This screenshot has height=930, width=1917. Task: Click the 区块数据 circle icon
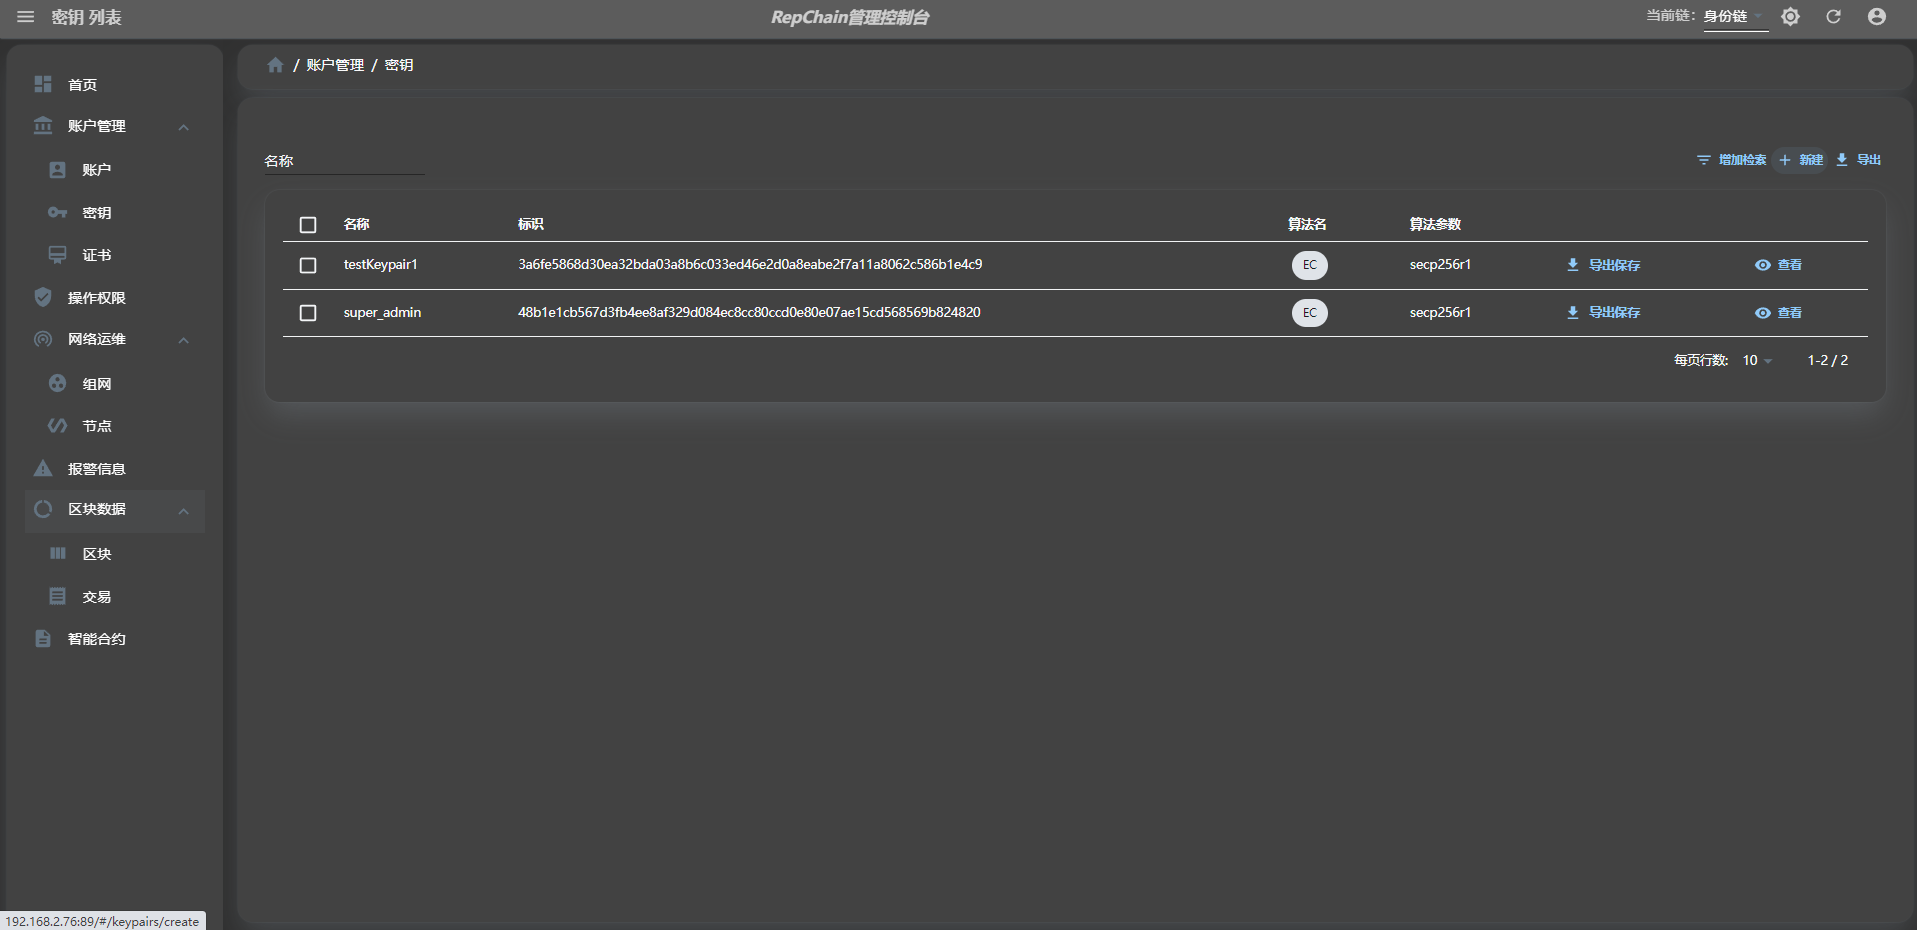[43, 509]
